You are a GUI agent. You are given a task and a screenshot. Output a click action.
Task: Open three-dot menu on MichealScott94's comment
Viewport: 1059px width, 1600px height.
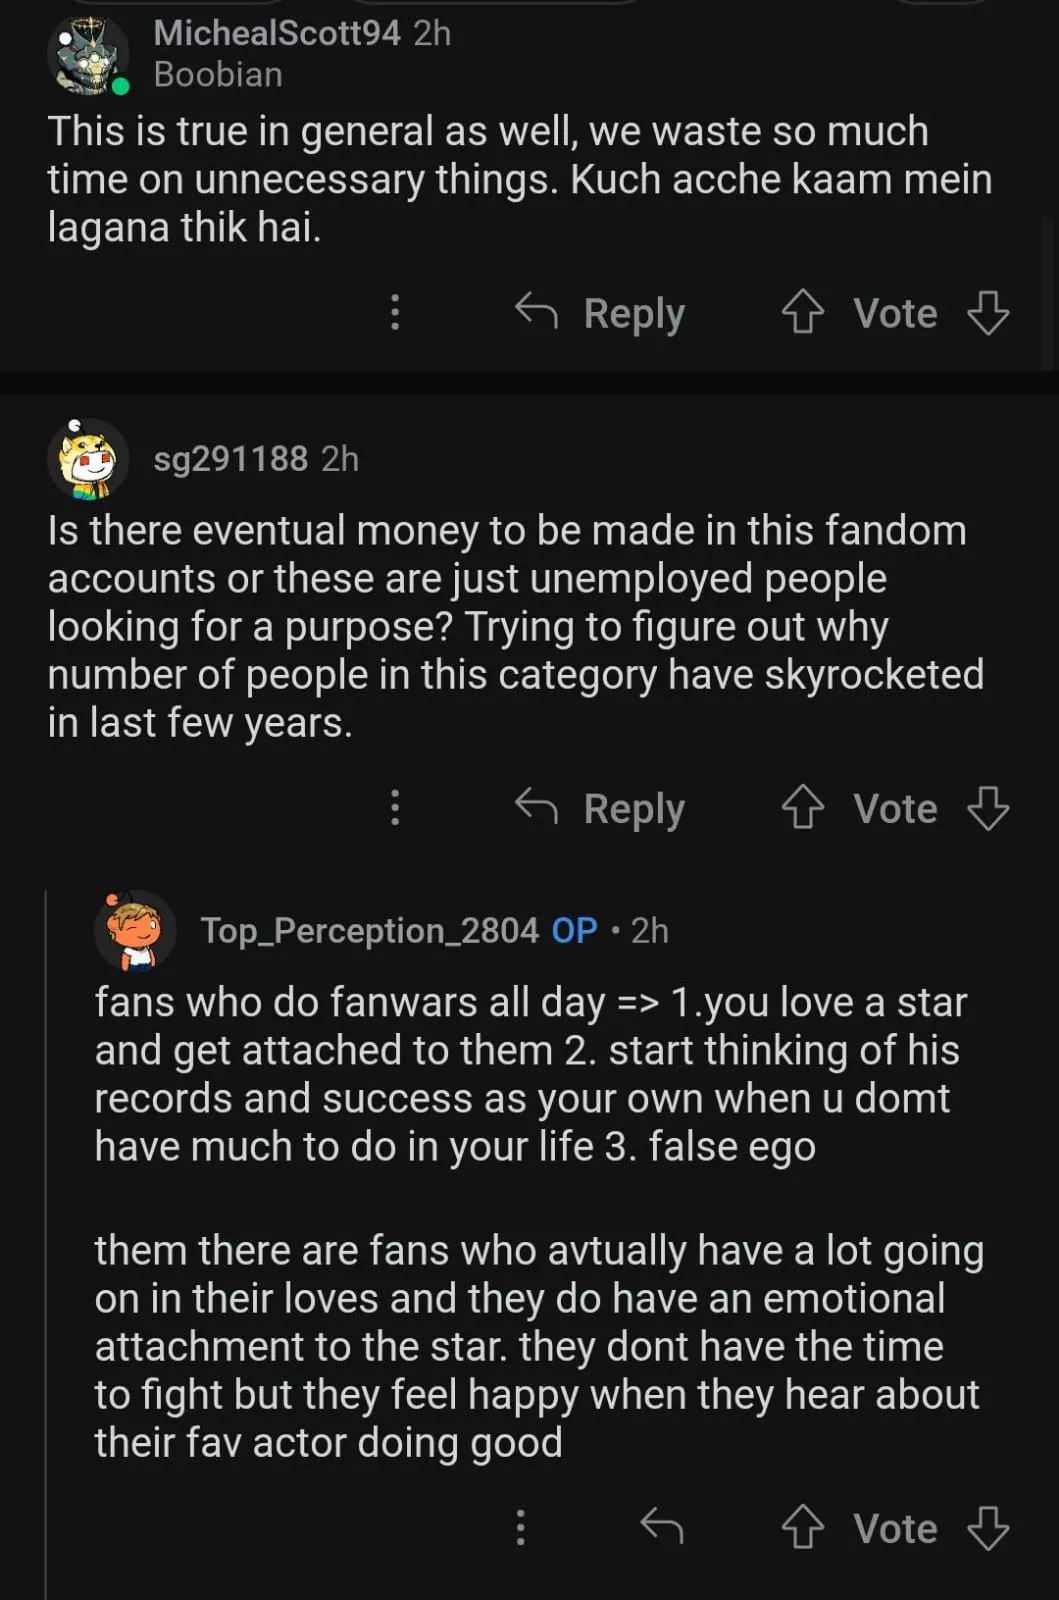(395, 312)
